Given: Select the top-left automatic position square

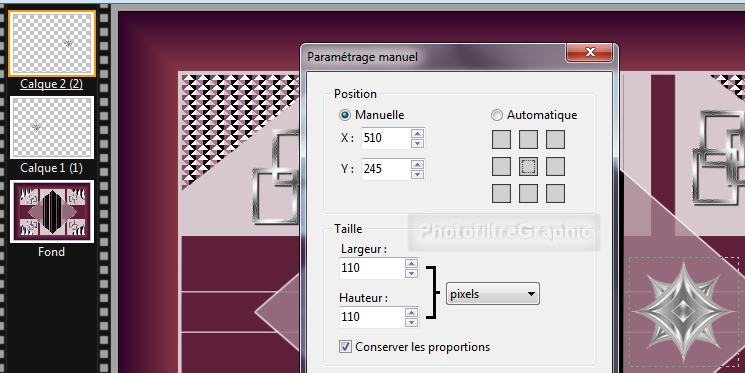Looking at the screenshot, I should (x=501, y=140).
